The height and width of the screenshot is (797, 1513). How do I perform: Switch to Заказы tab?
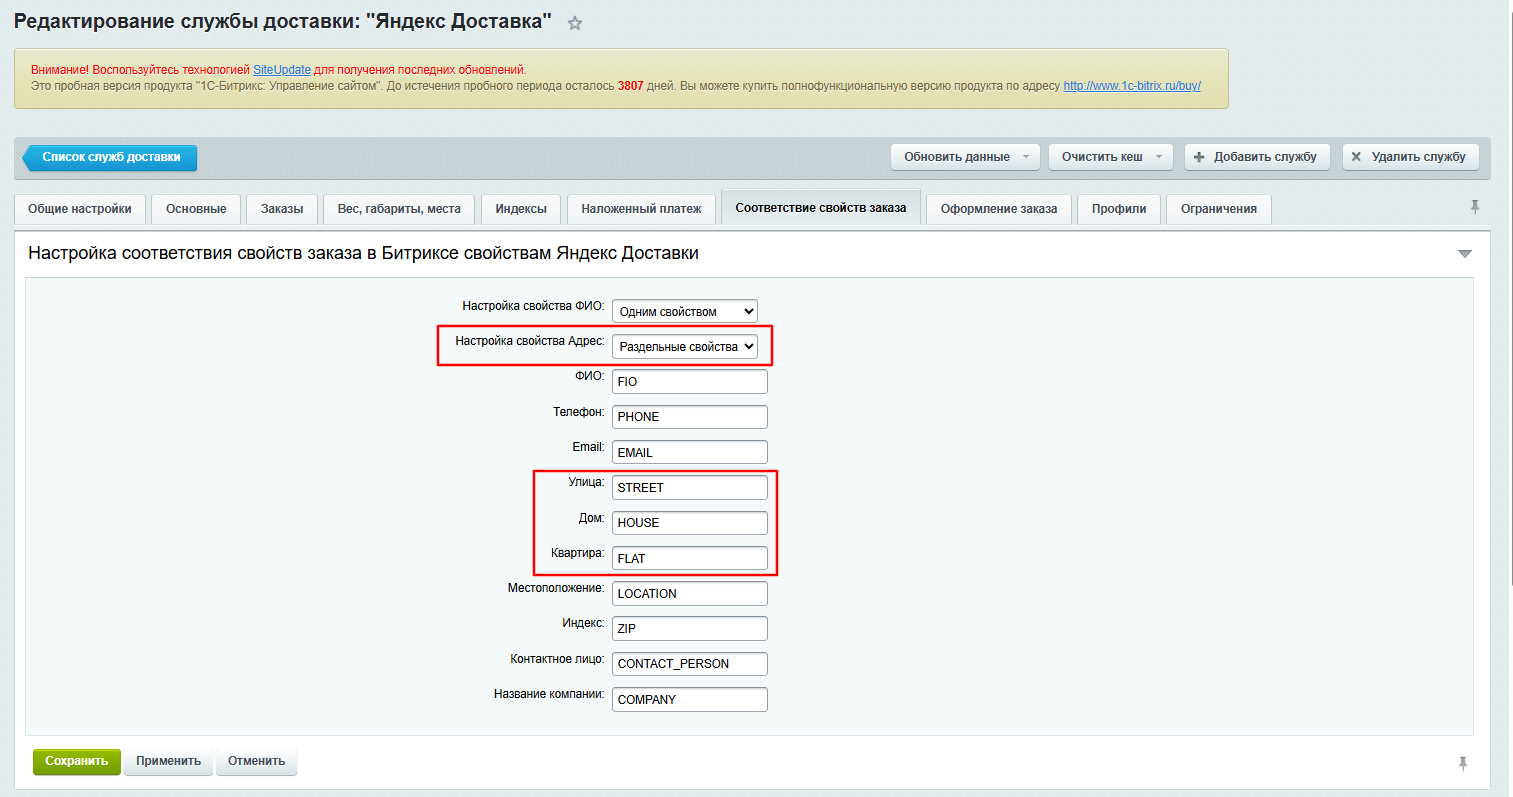(282, 209)
